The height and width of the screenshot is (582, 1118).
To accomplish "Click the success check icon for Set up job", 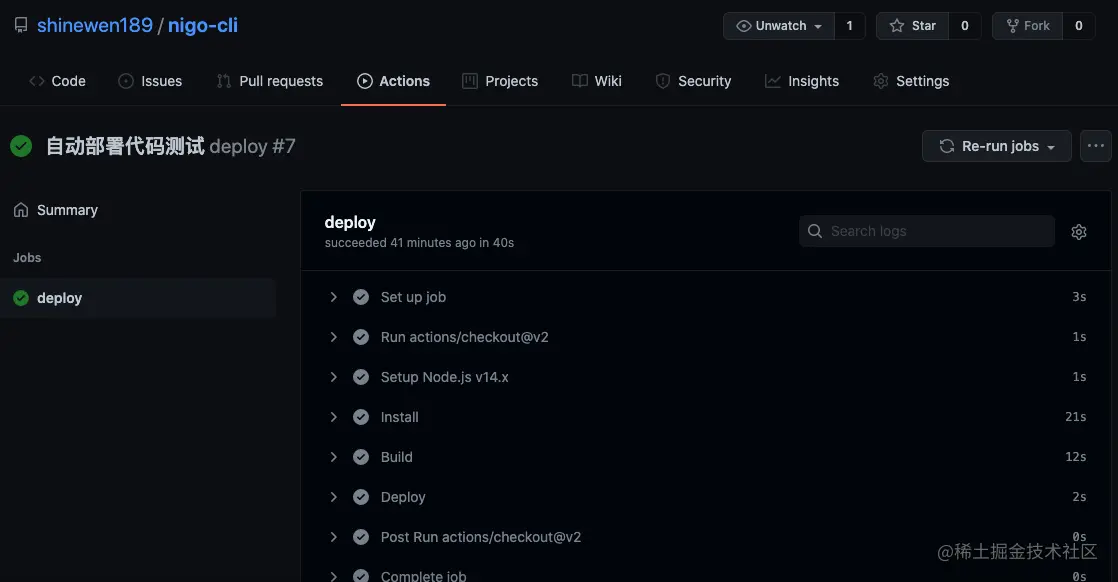I will coord(361,297).
